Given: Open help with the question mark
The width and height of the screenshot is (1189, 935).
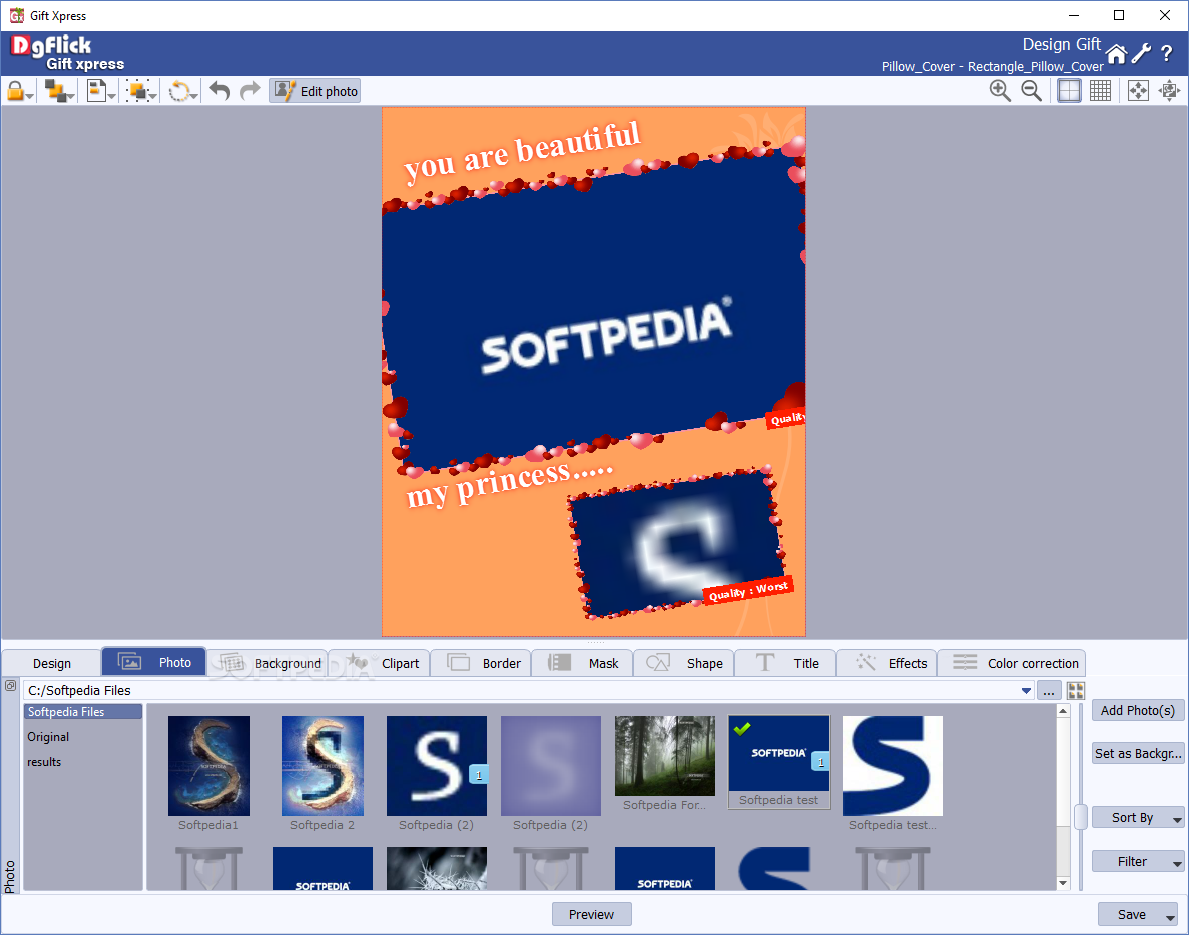Looking at the screenshot, I should click(x=1167, y=53).
